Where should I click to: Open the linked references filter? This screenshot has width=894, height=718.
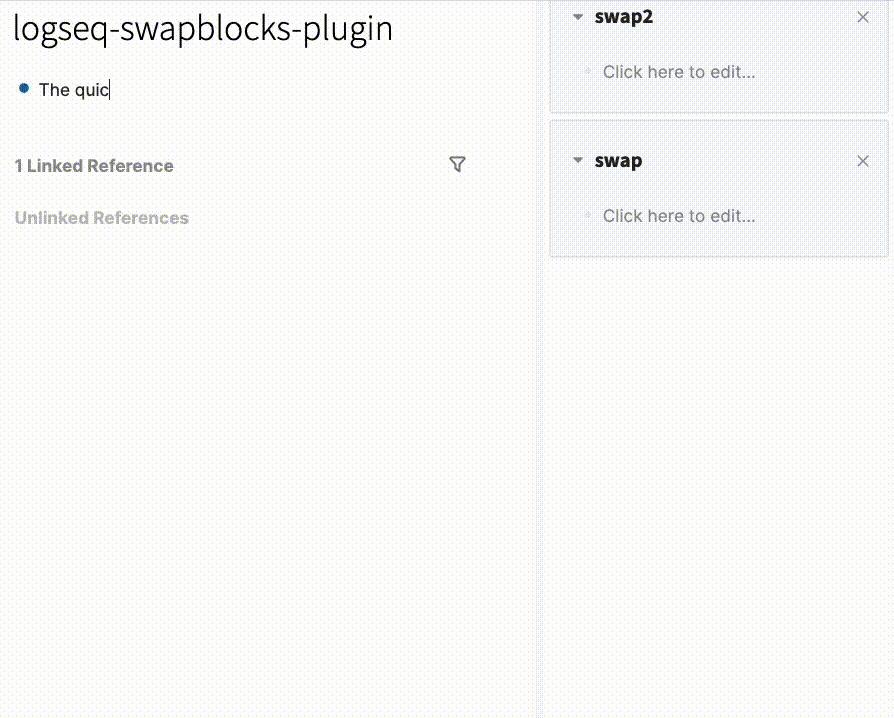point(457,165)
